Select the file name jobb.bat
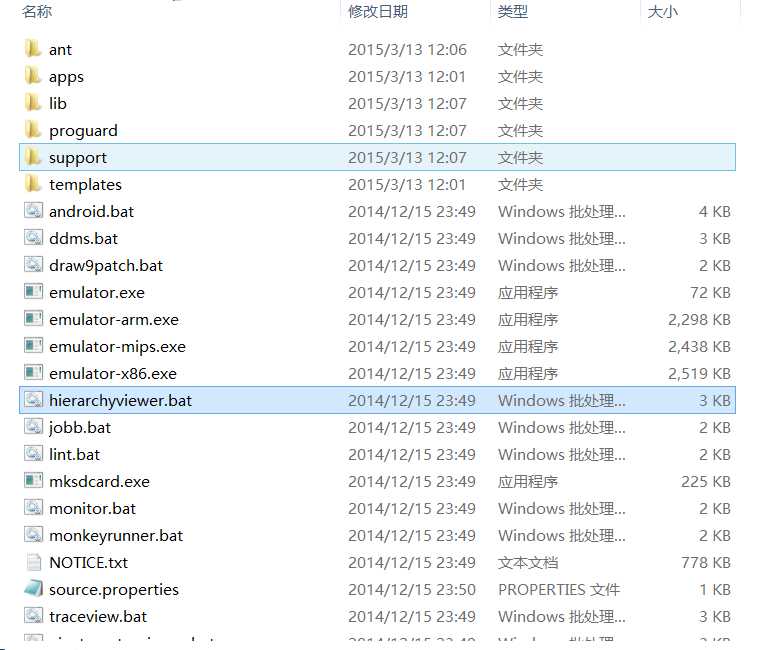 coord(80,428)
